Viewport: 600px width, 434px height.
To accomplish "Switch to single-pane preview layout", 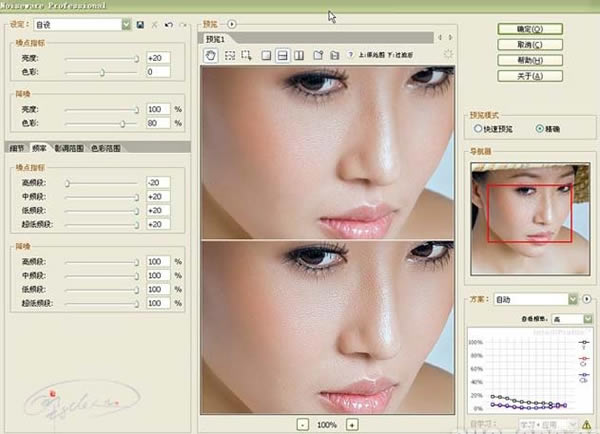I will click(266, 55).
